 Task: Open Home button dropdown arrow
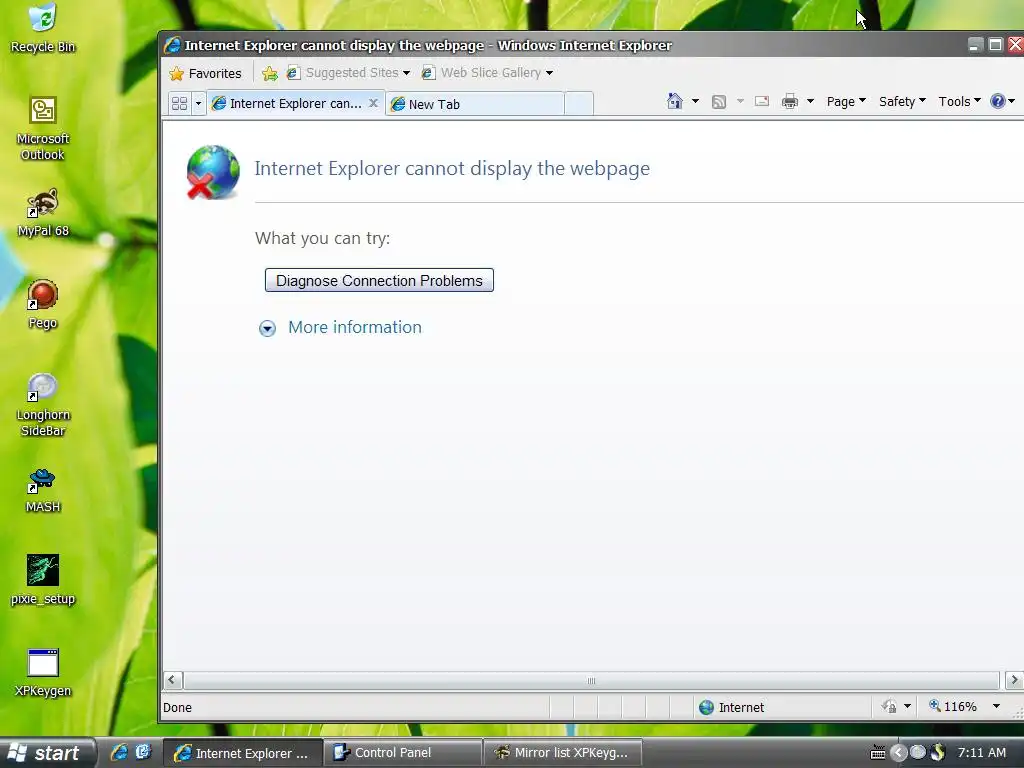pos(695,101)
